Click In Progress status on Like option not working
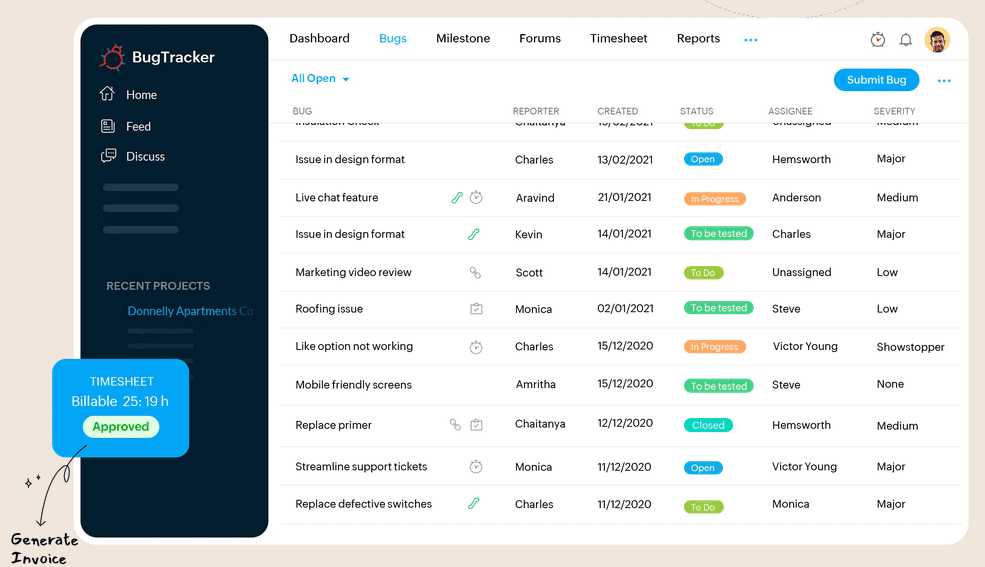The image size is (985, 567). [x=715, y=347]
